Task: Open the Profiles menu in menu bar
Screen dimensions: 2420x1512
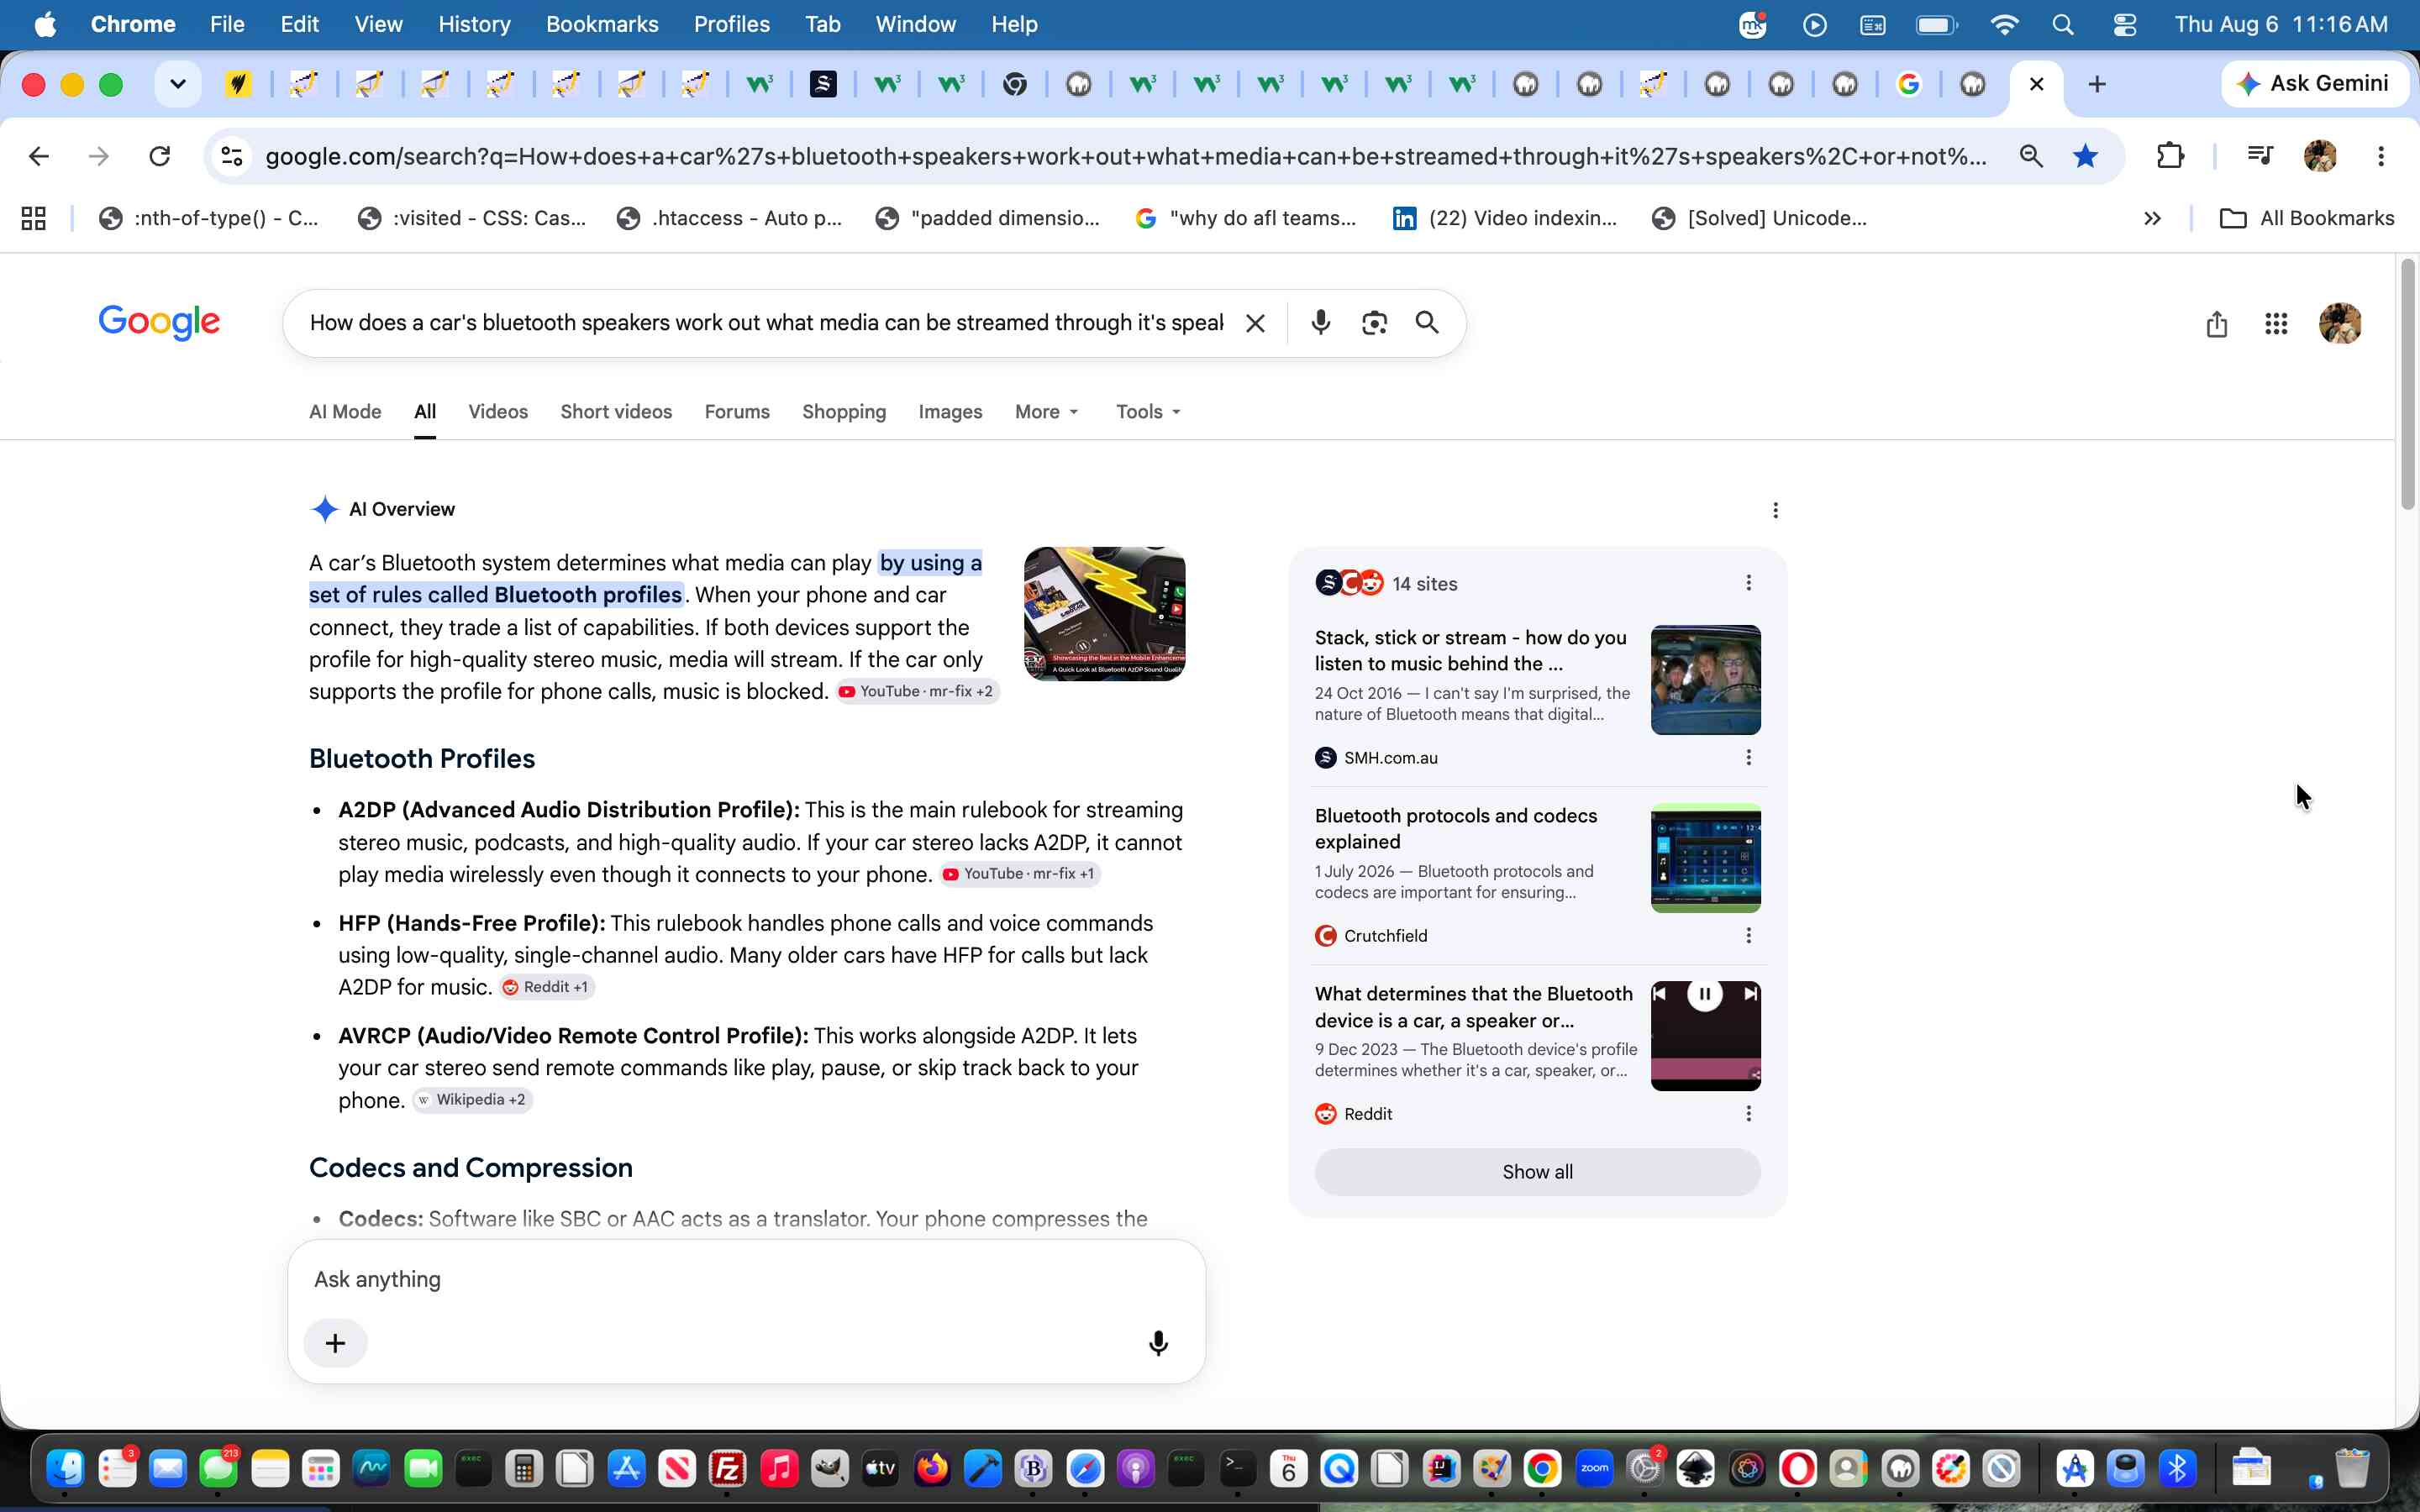Action: [731, 24]
